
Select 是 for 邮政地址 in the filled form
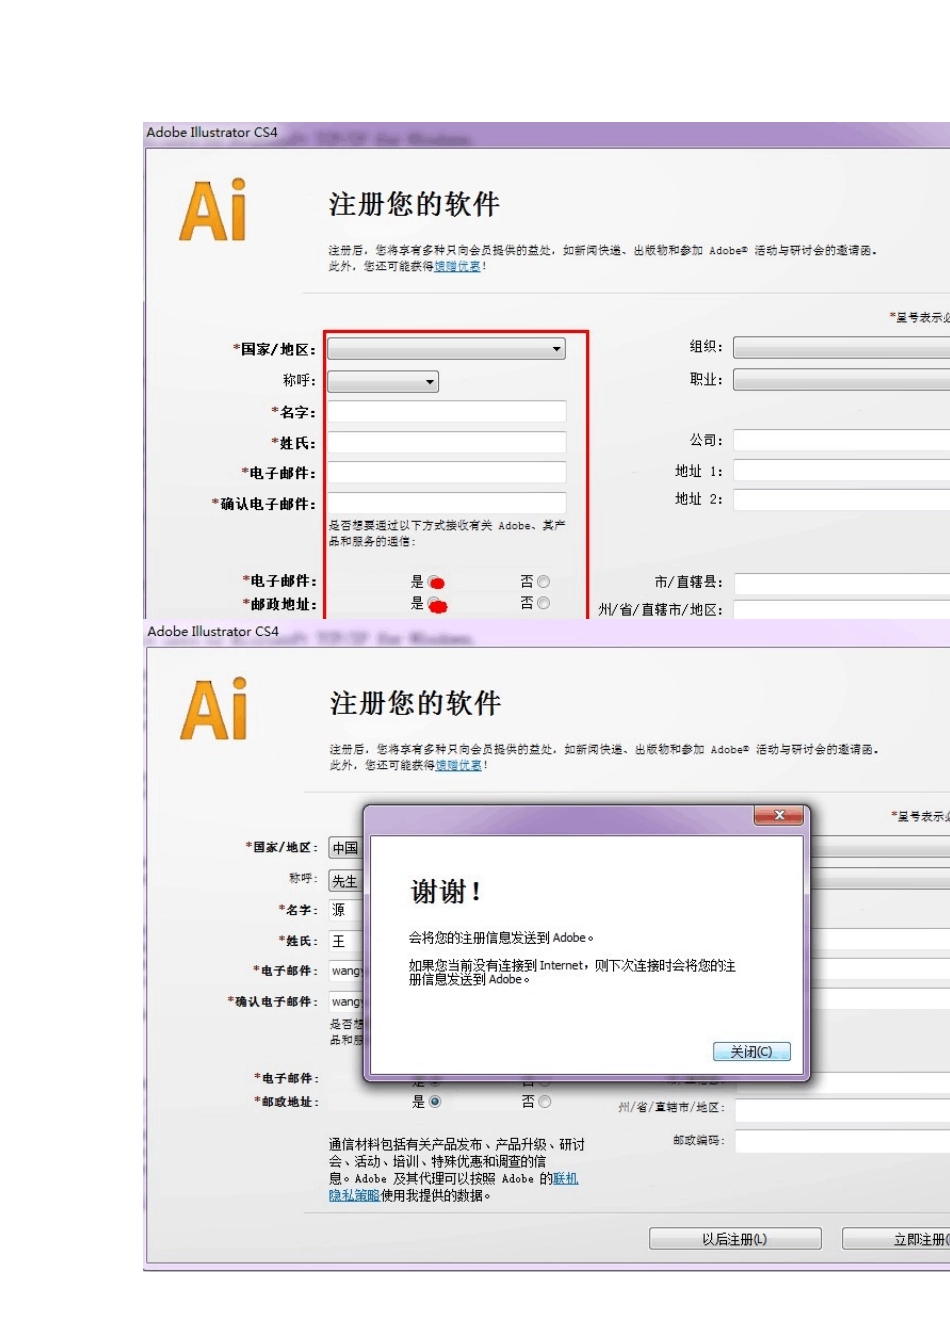[x=435, y=1102]
